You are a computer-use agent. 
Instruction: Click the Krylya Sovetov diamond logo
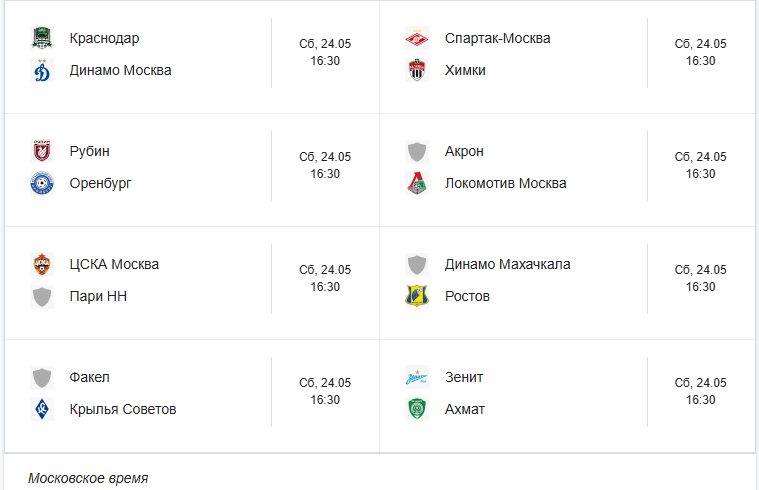coord(42,409)
